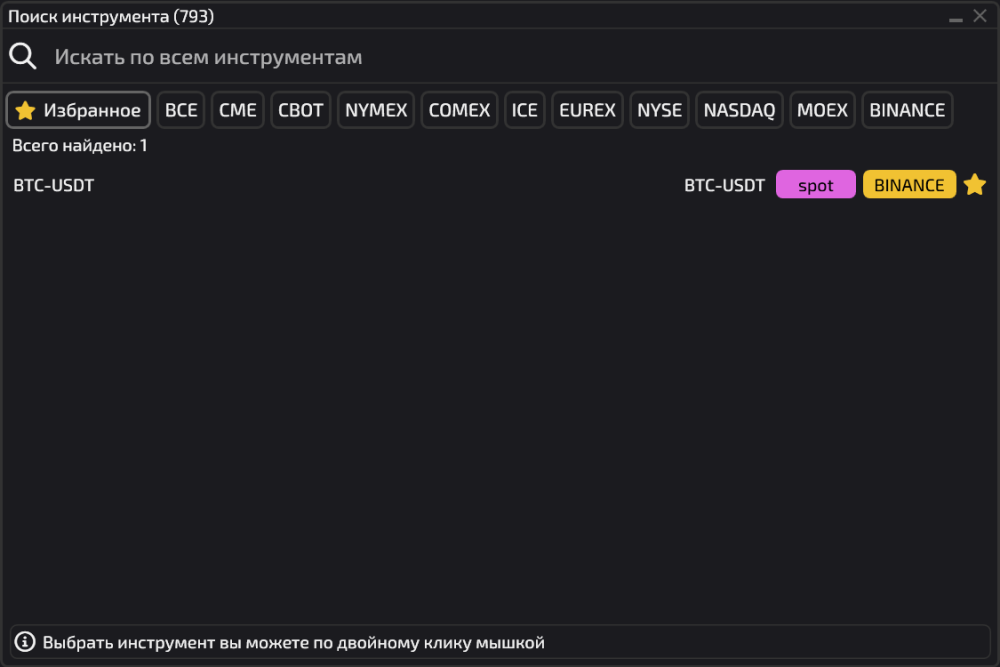Click the info icon in the hint bar
Viewport: 1000px width, 667px height.
(25, 642)
